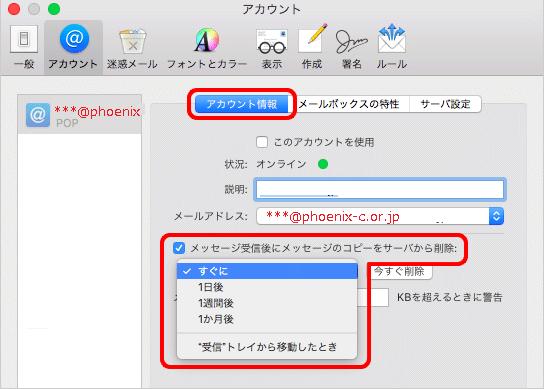Open the ルール (Rules) preferences icon
544x389 pixels.
pyautogui.click(x=392, y=47)
